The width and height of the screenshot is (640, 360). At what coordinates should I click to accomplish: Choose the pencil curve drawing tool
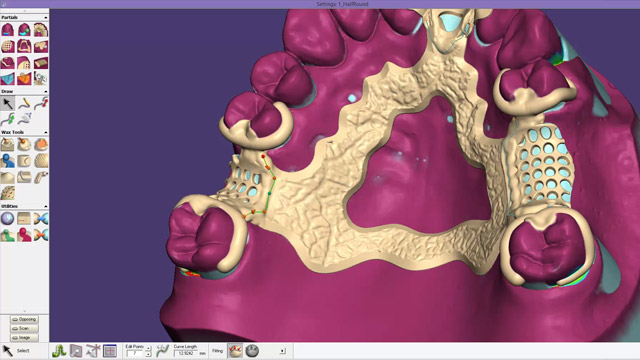click(x=24, y=103)
